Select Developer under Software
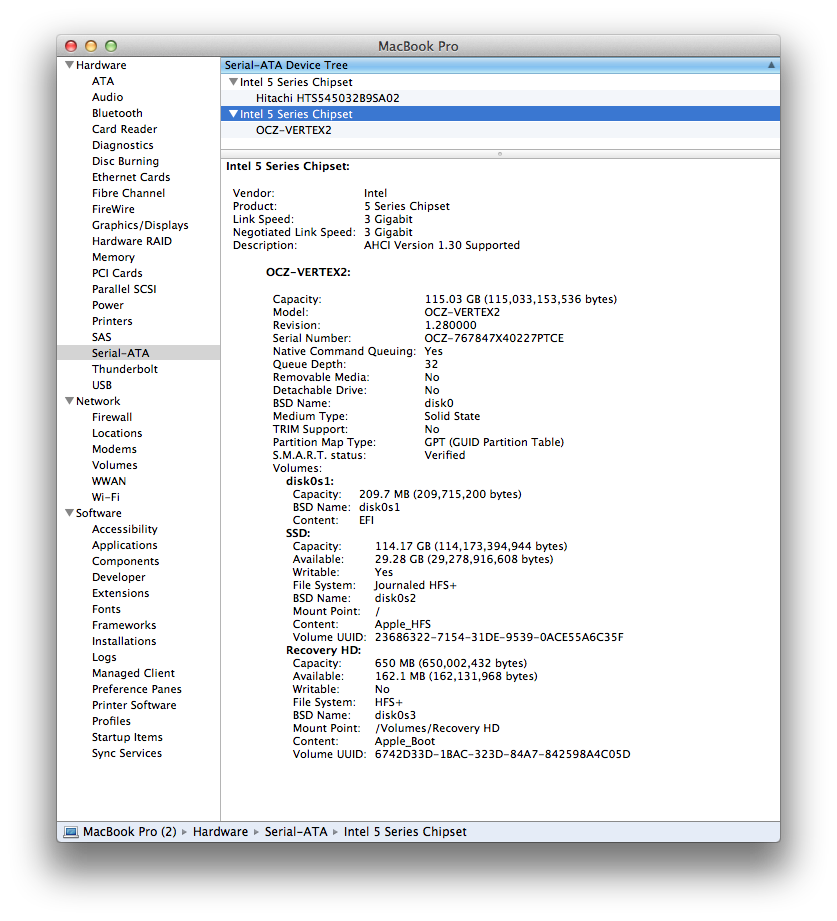Screen dimensions: 837x921 pyautogui.click(x=119, y=577)
